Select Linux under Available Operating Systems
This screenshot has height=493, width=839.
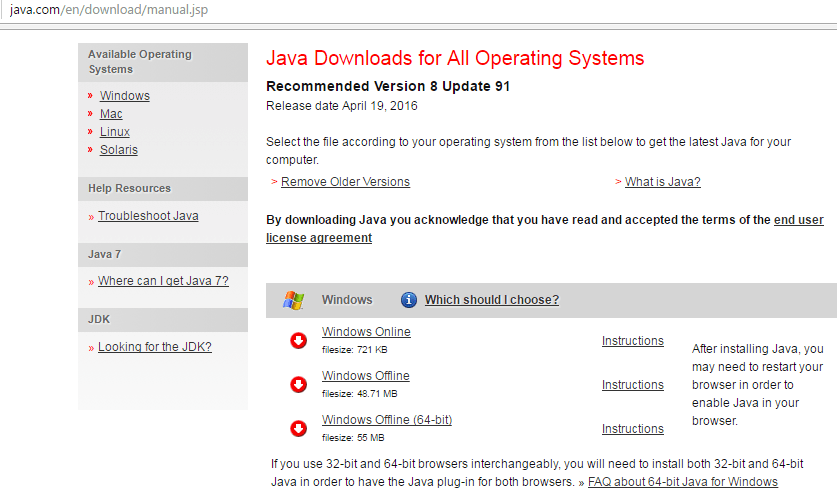[115, 132]
